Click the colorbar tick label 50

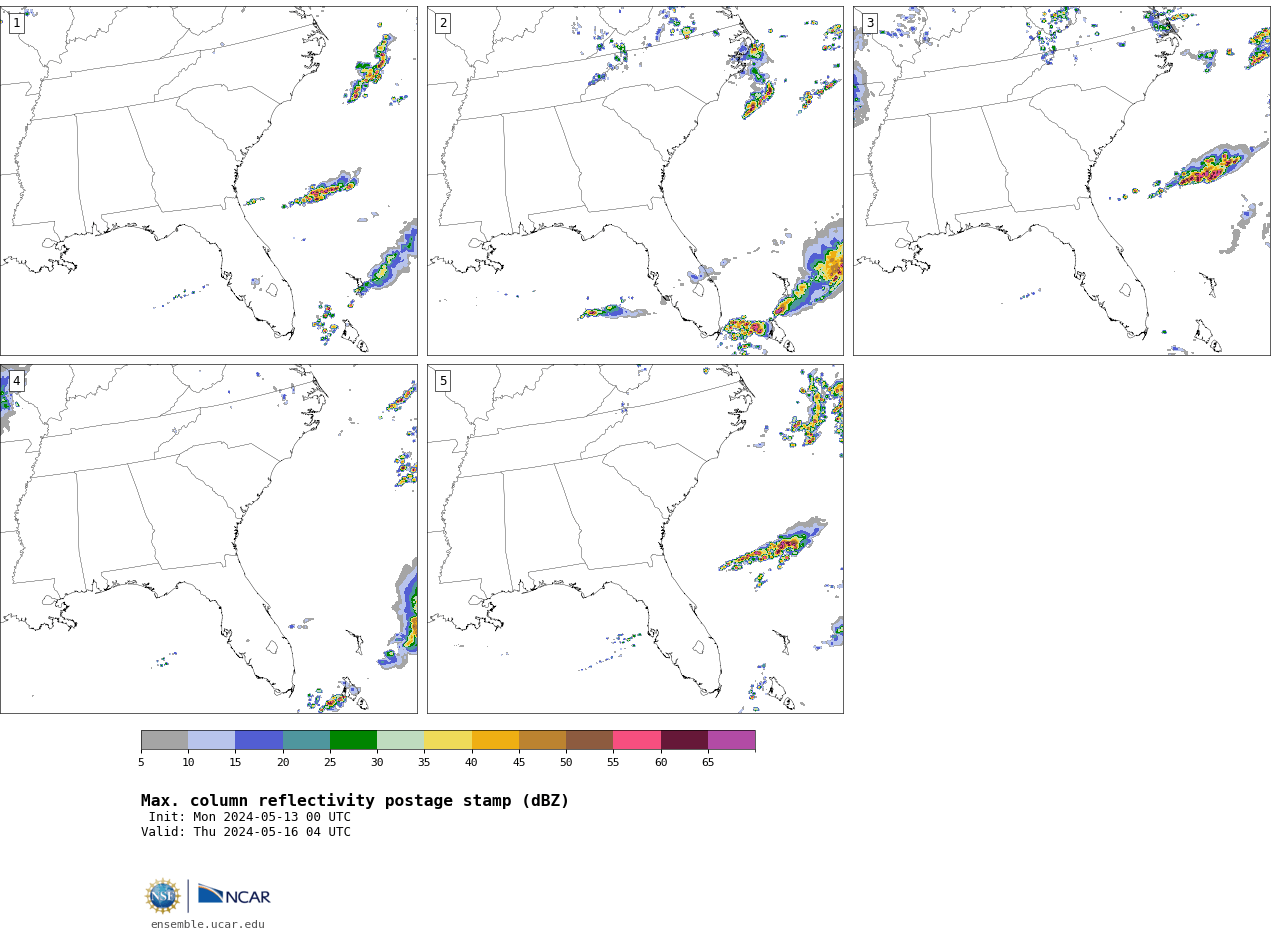click(566, 763)
